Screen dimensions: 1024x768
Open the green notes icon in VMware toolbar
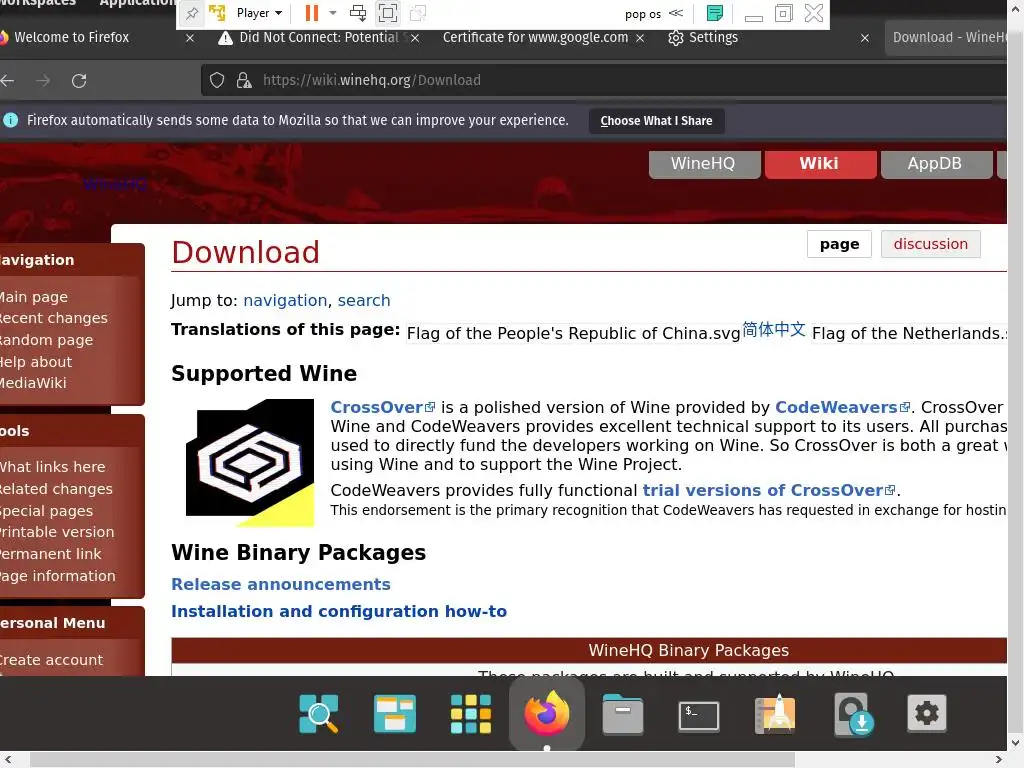pyautogui.click(x=714, y=13)
